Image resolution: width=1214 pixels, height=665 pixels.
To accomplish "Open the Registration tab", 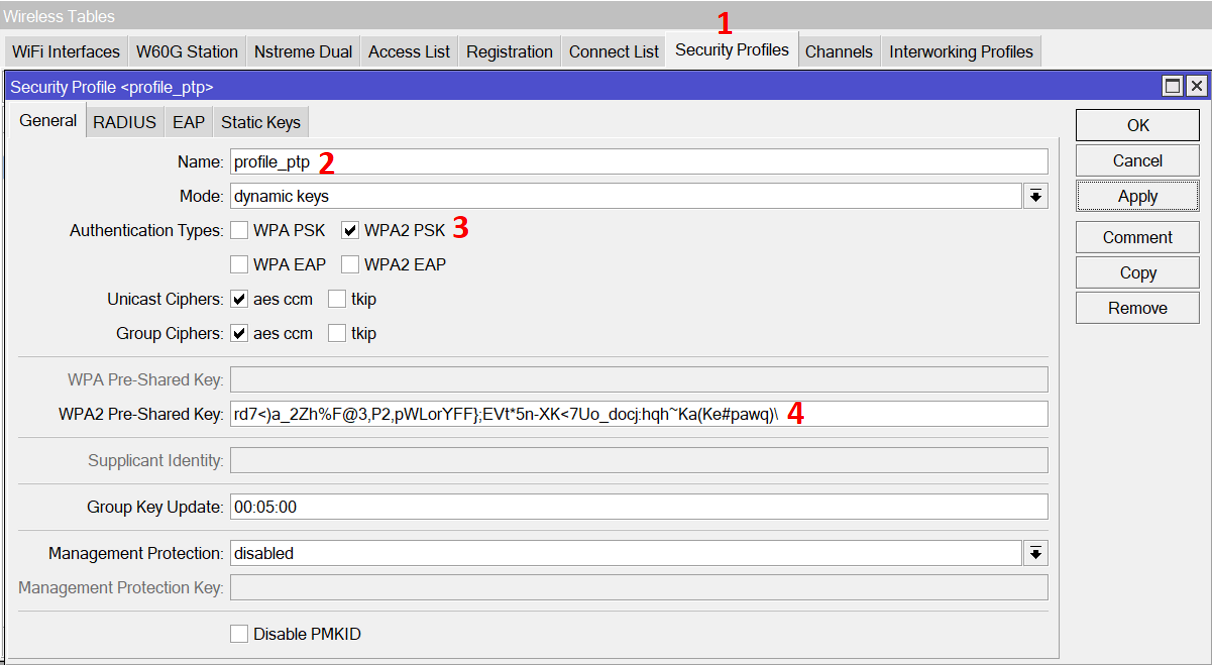I will click(509, 52).
